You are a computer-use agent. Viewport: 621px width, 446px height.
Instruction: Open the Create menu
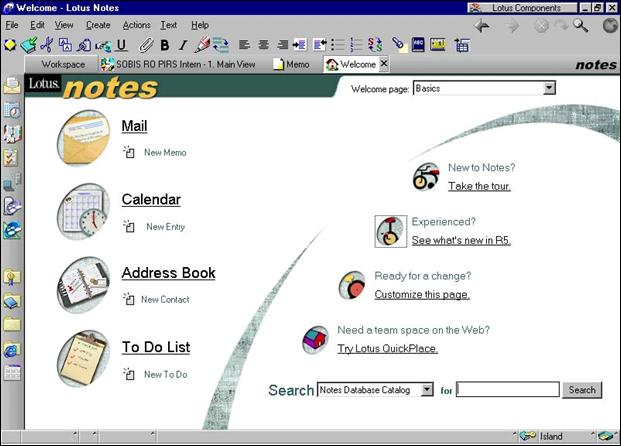coord(98,25)
